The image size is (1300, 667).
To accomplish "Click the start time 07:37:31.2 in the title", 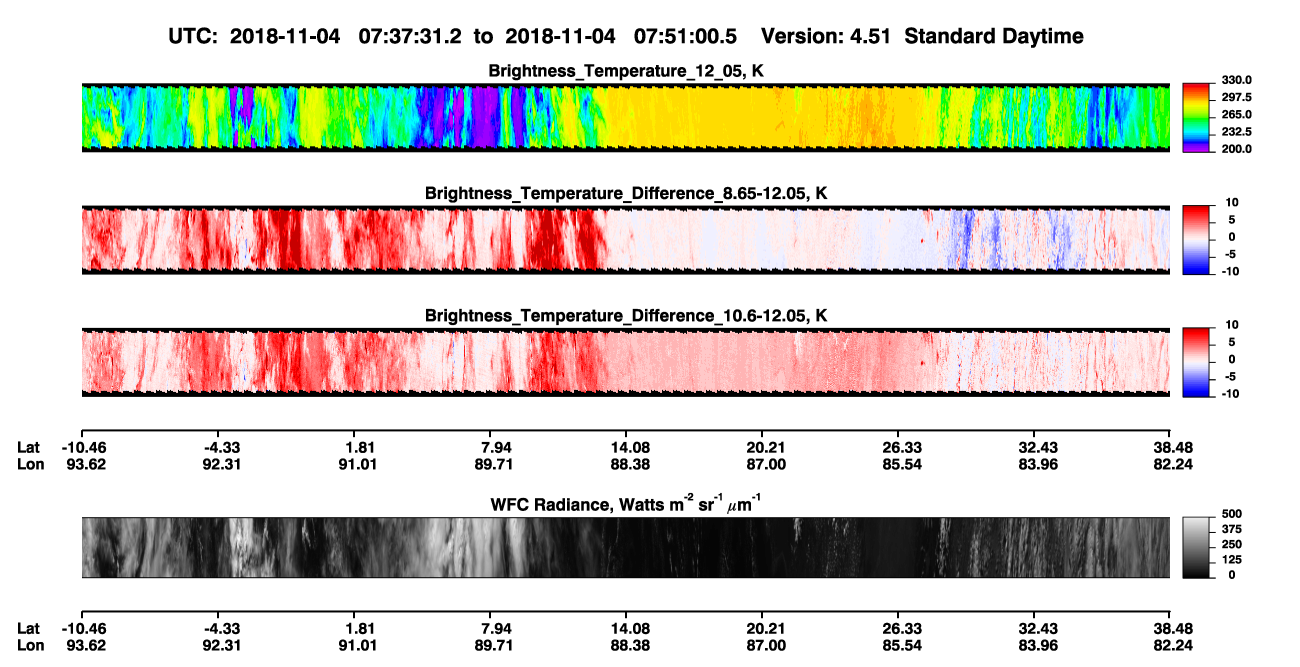I will click(408, 37).
